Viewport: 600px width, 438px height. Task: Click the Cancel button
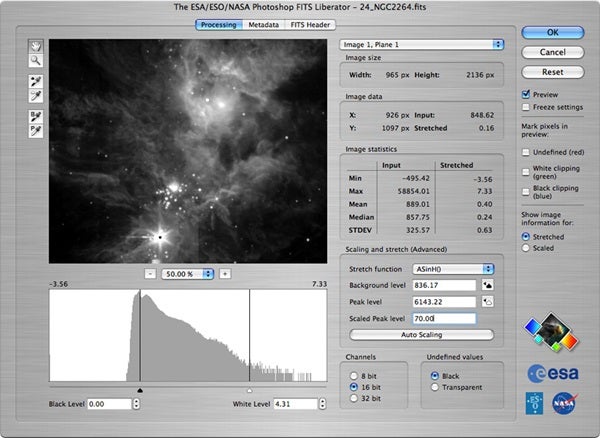553,52
